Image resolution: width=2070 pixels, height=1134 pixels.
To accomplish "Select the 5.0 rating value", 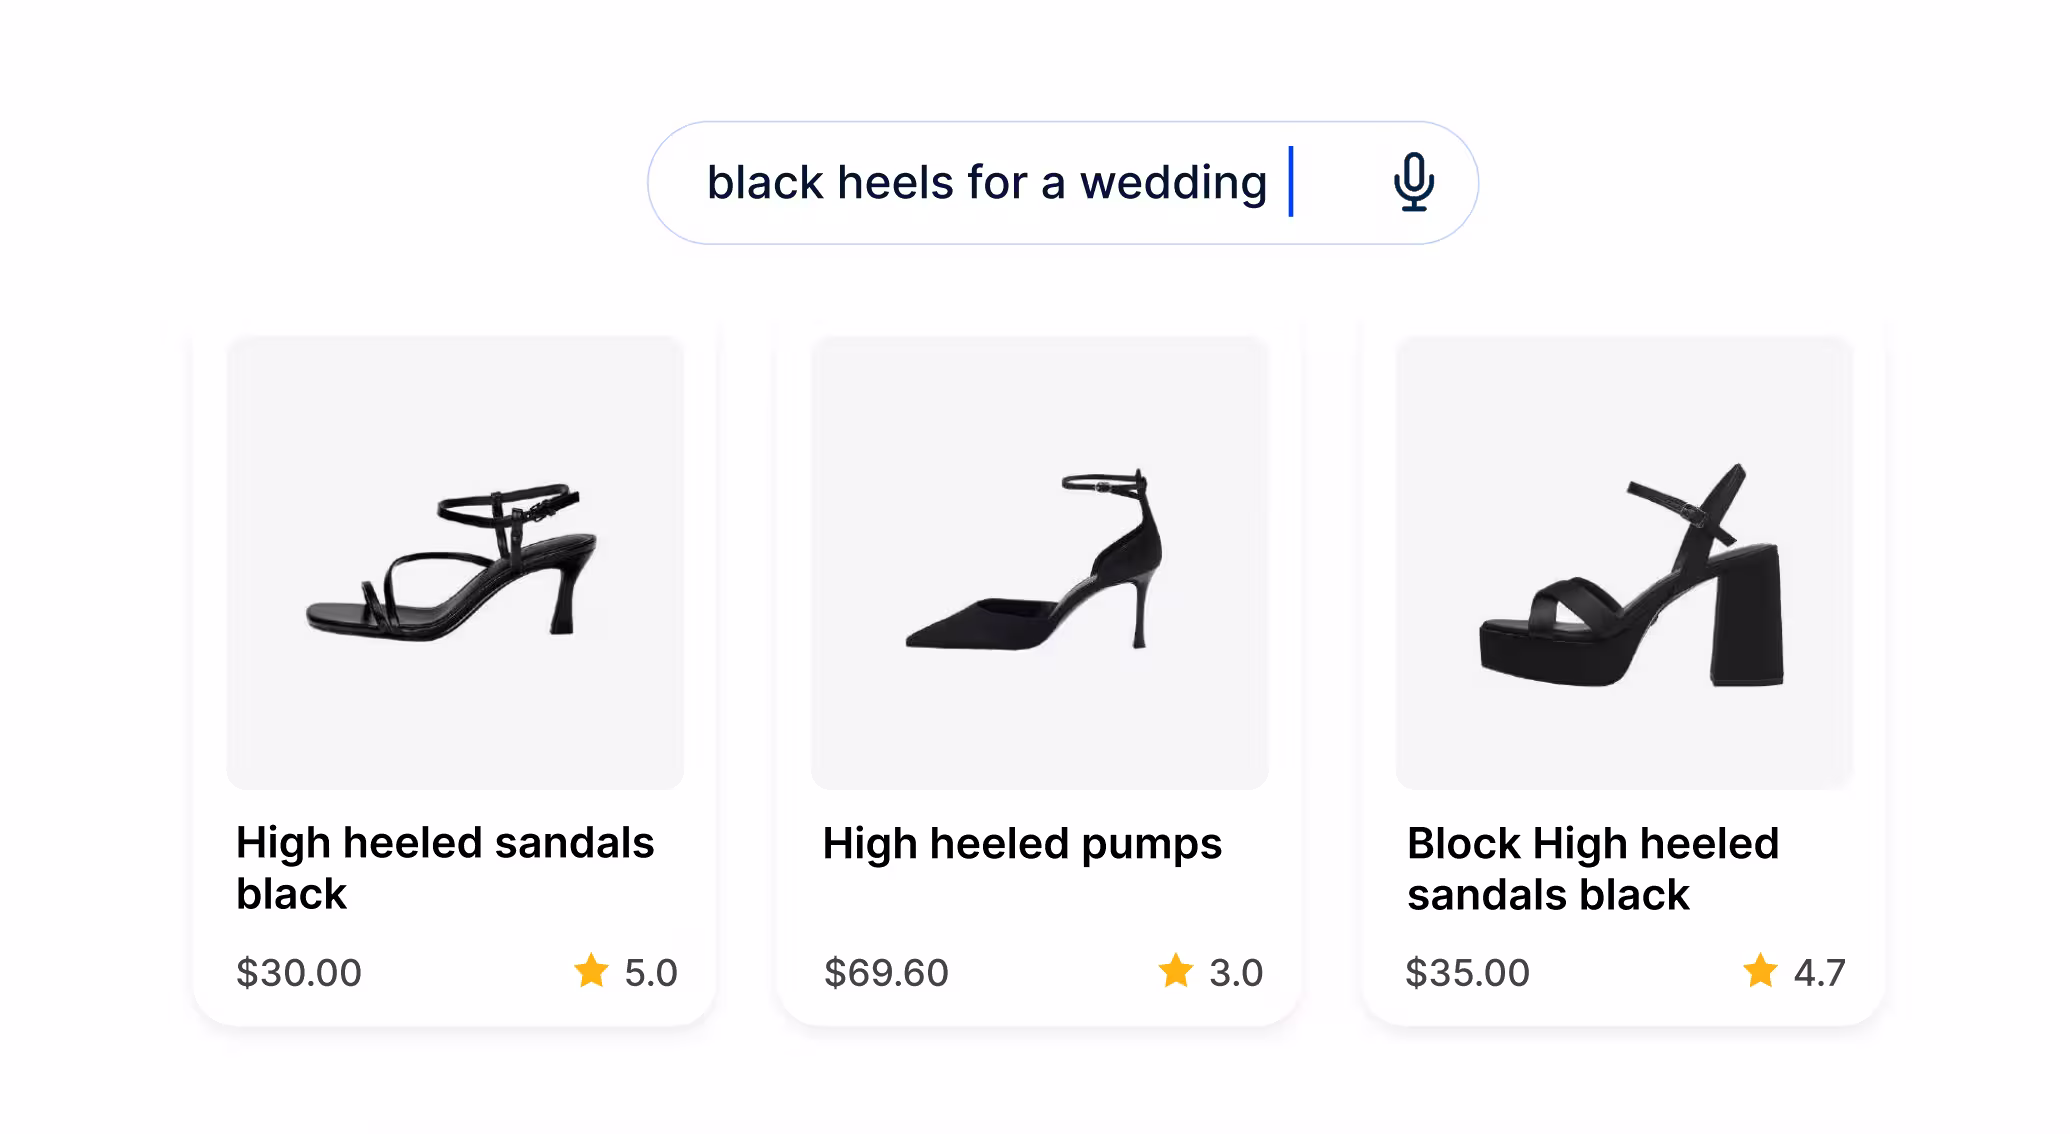I will coord(651,971).
